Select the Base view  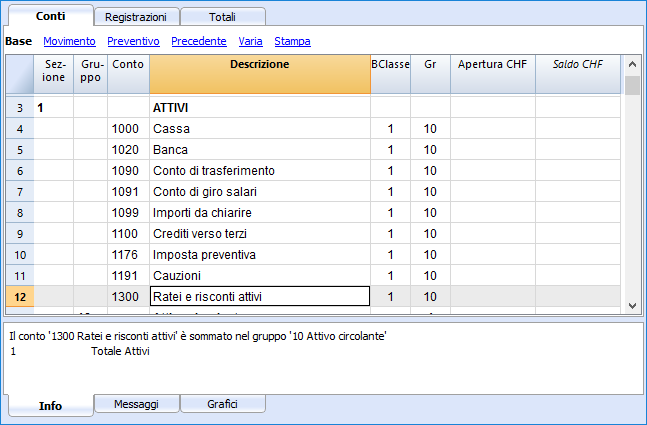(x=19, y=41)
